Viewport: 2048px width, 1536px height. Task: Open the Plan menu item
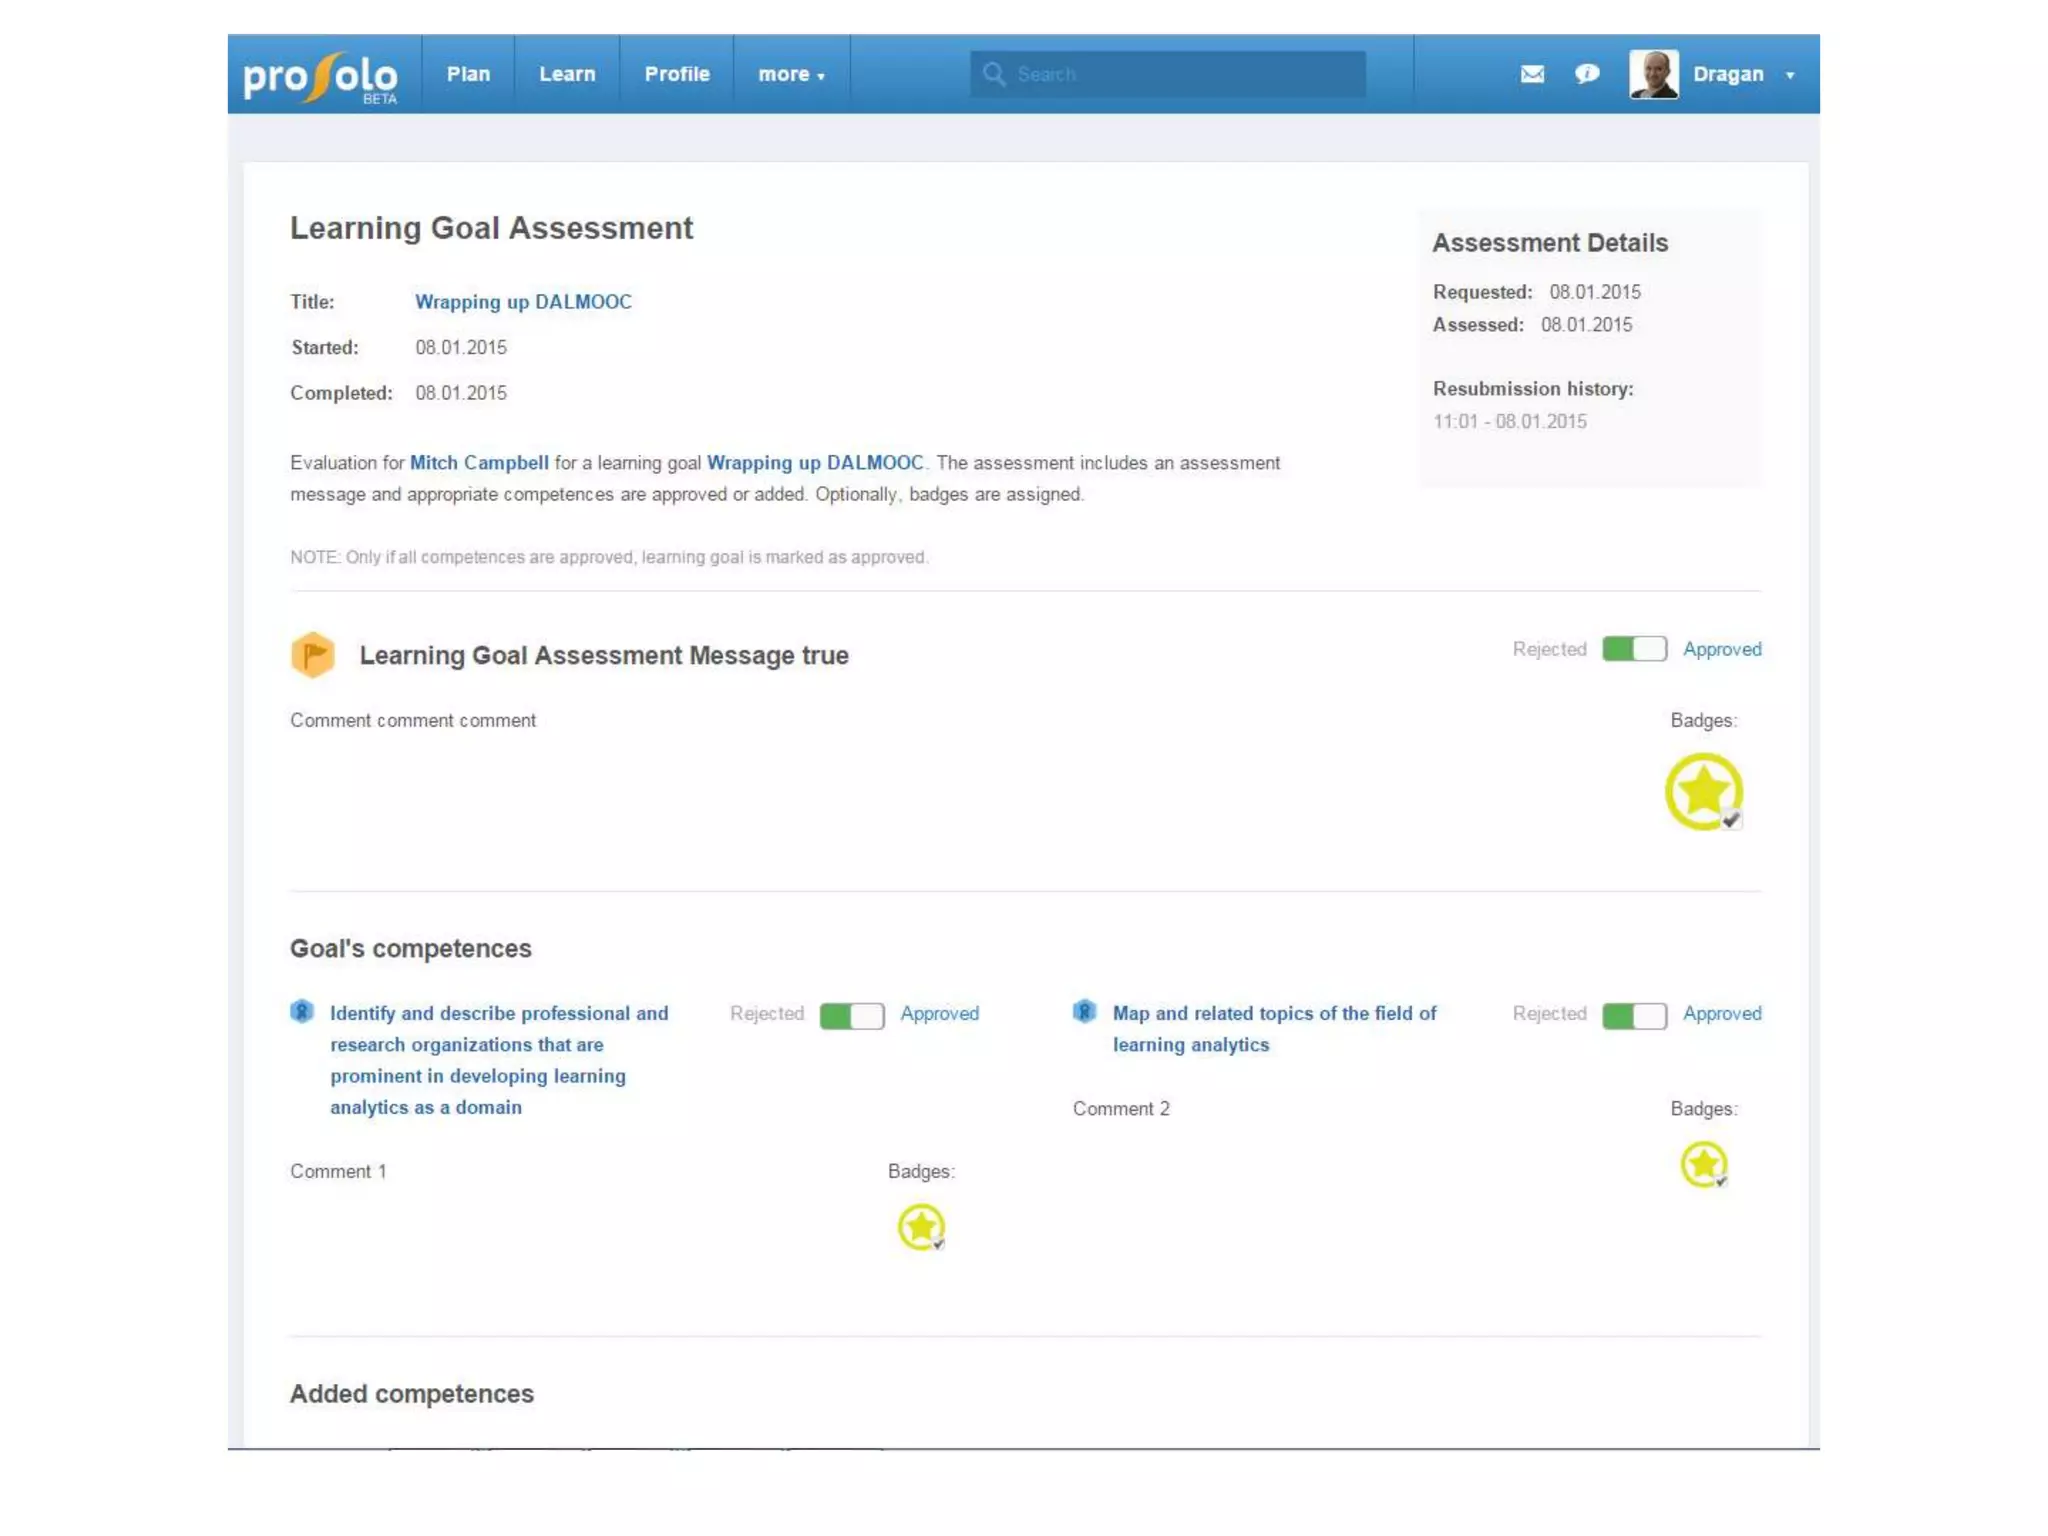coord(468,74)
